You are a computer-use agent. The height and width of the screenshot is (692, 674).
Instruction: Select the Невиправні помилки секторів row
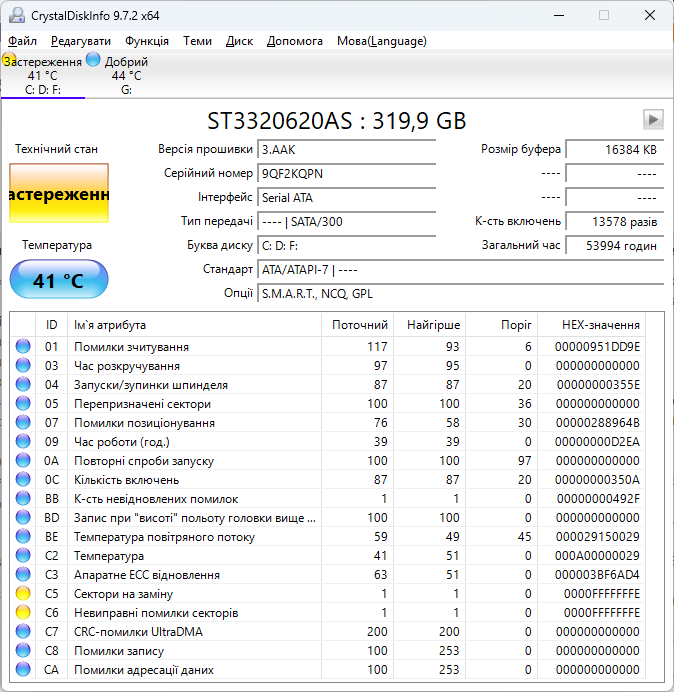pyautogui.click(x=328, y=612)
